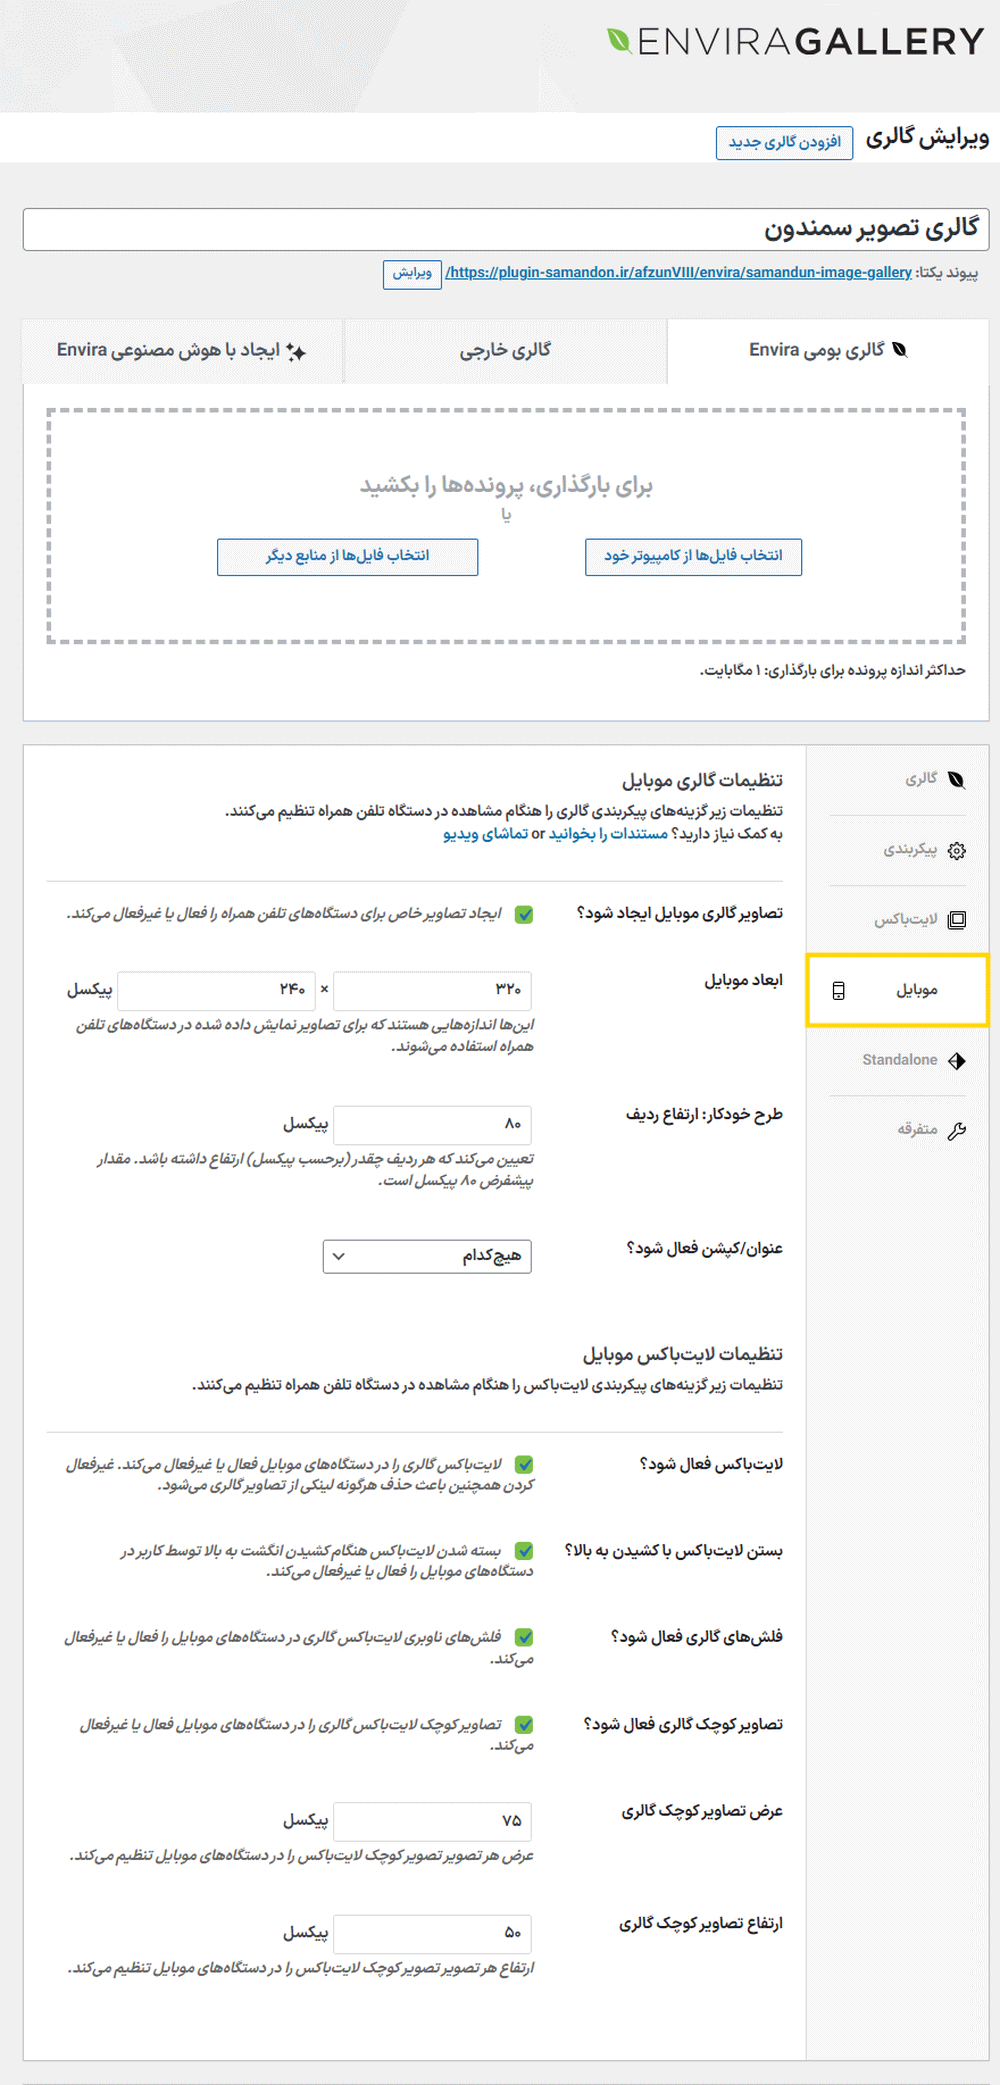The height and width of the screenshot is (2085, 1000).
Task: Click the ویرایش permalink button
Action: tap(412, 273)
